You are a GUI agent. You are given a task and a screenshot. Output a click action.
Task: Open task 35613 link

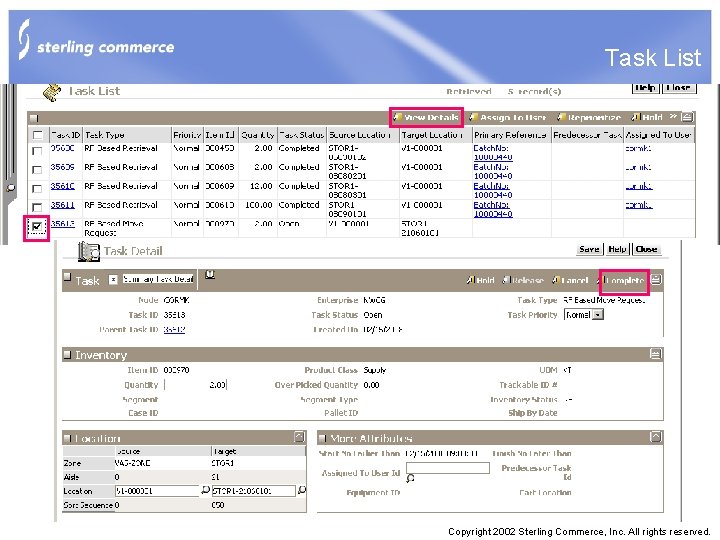(x=62, y=224)
